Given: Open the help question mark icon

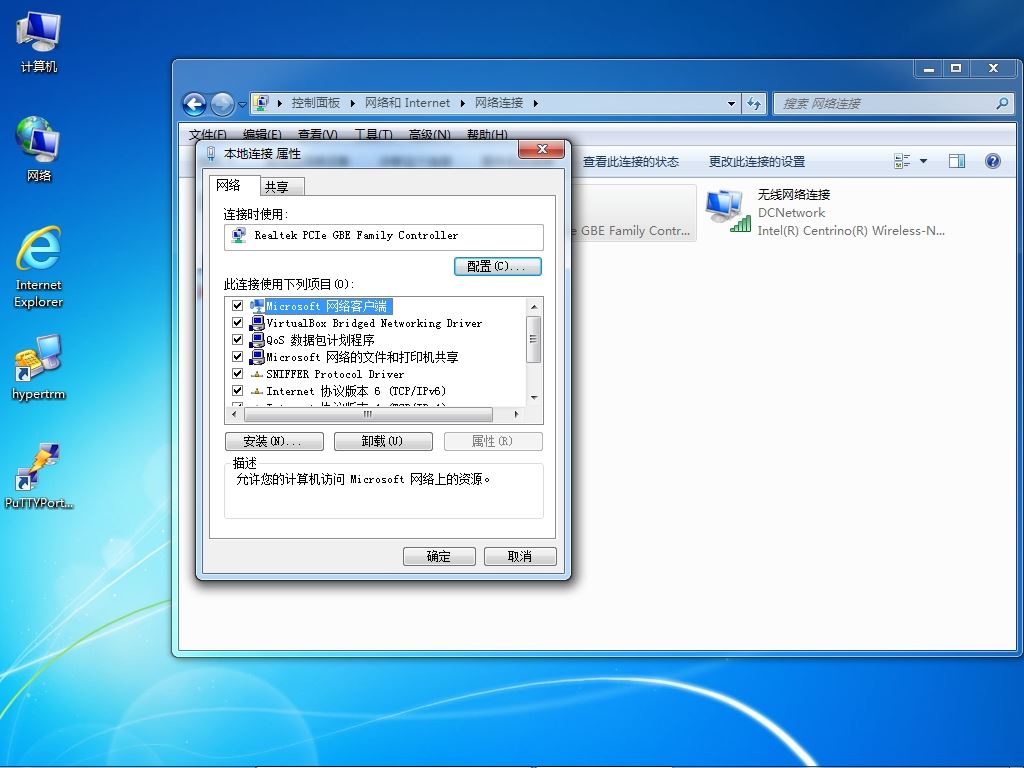Looking at the screenshot, I should (x=992, y=161).
